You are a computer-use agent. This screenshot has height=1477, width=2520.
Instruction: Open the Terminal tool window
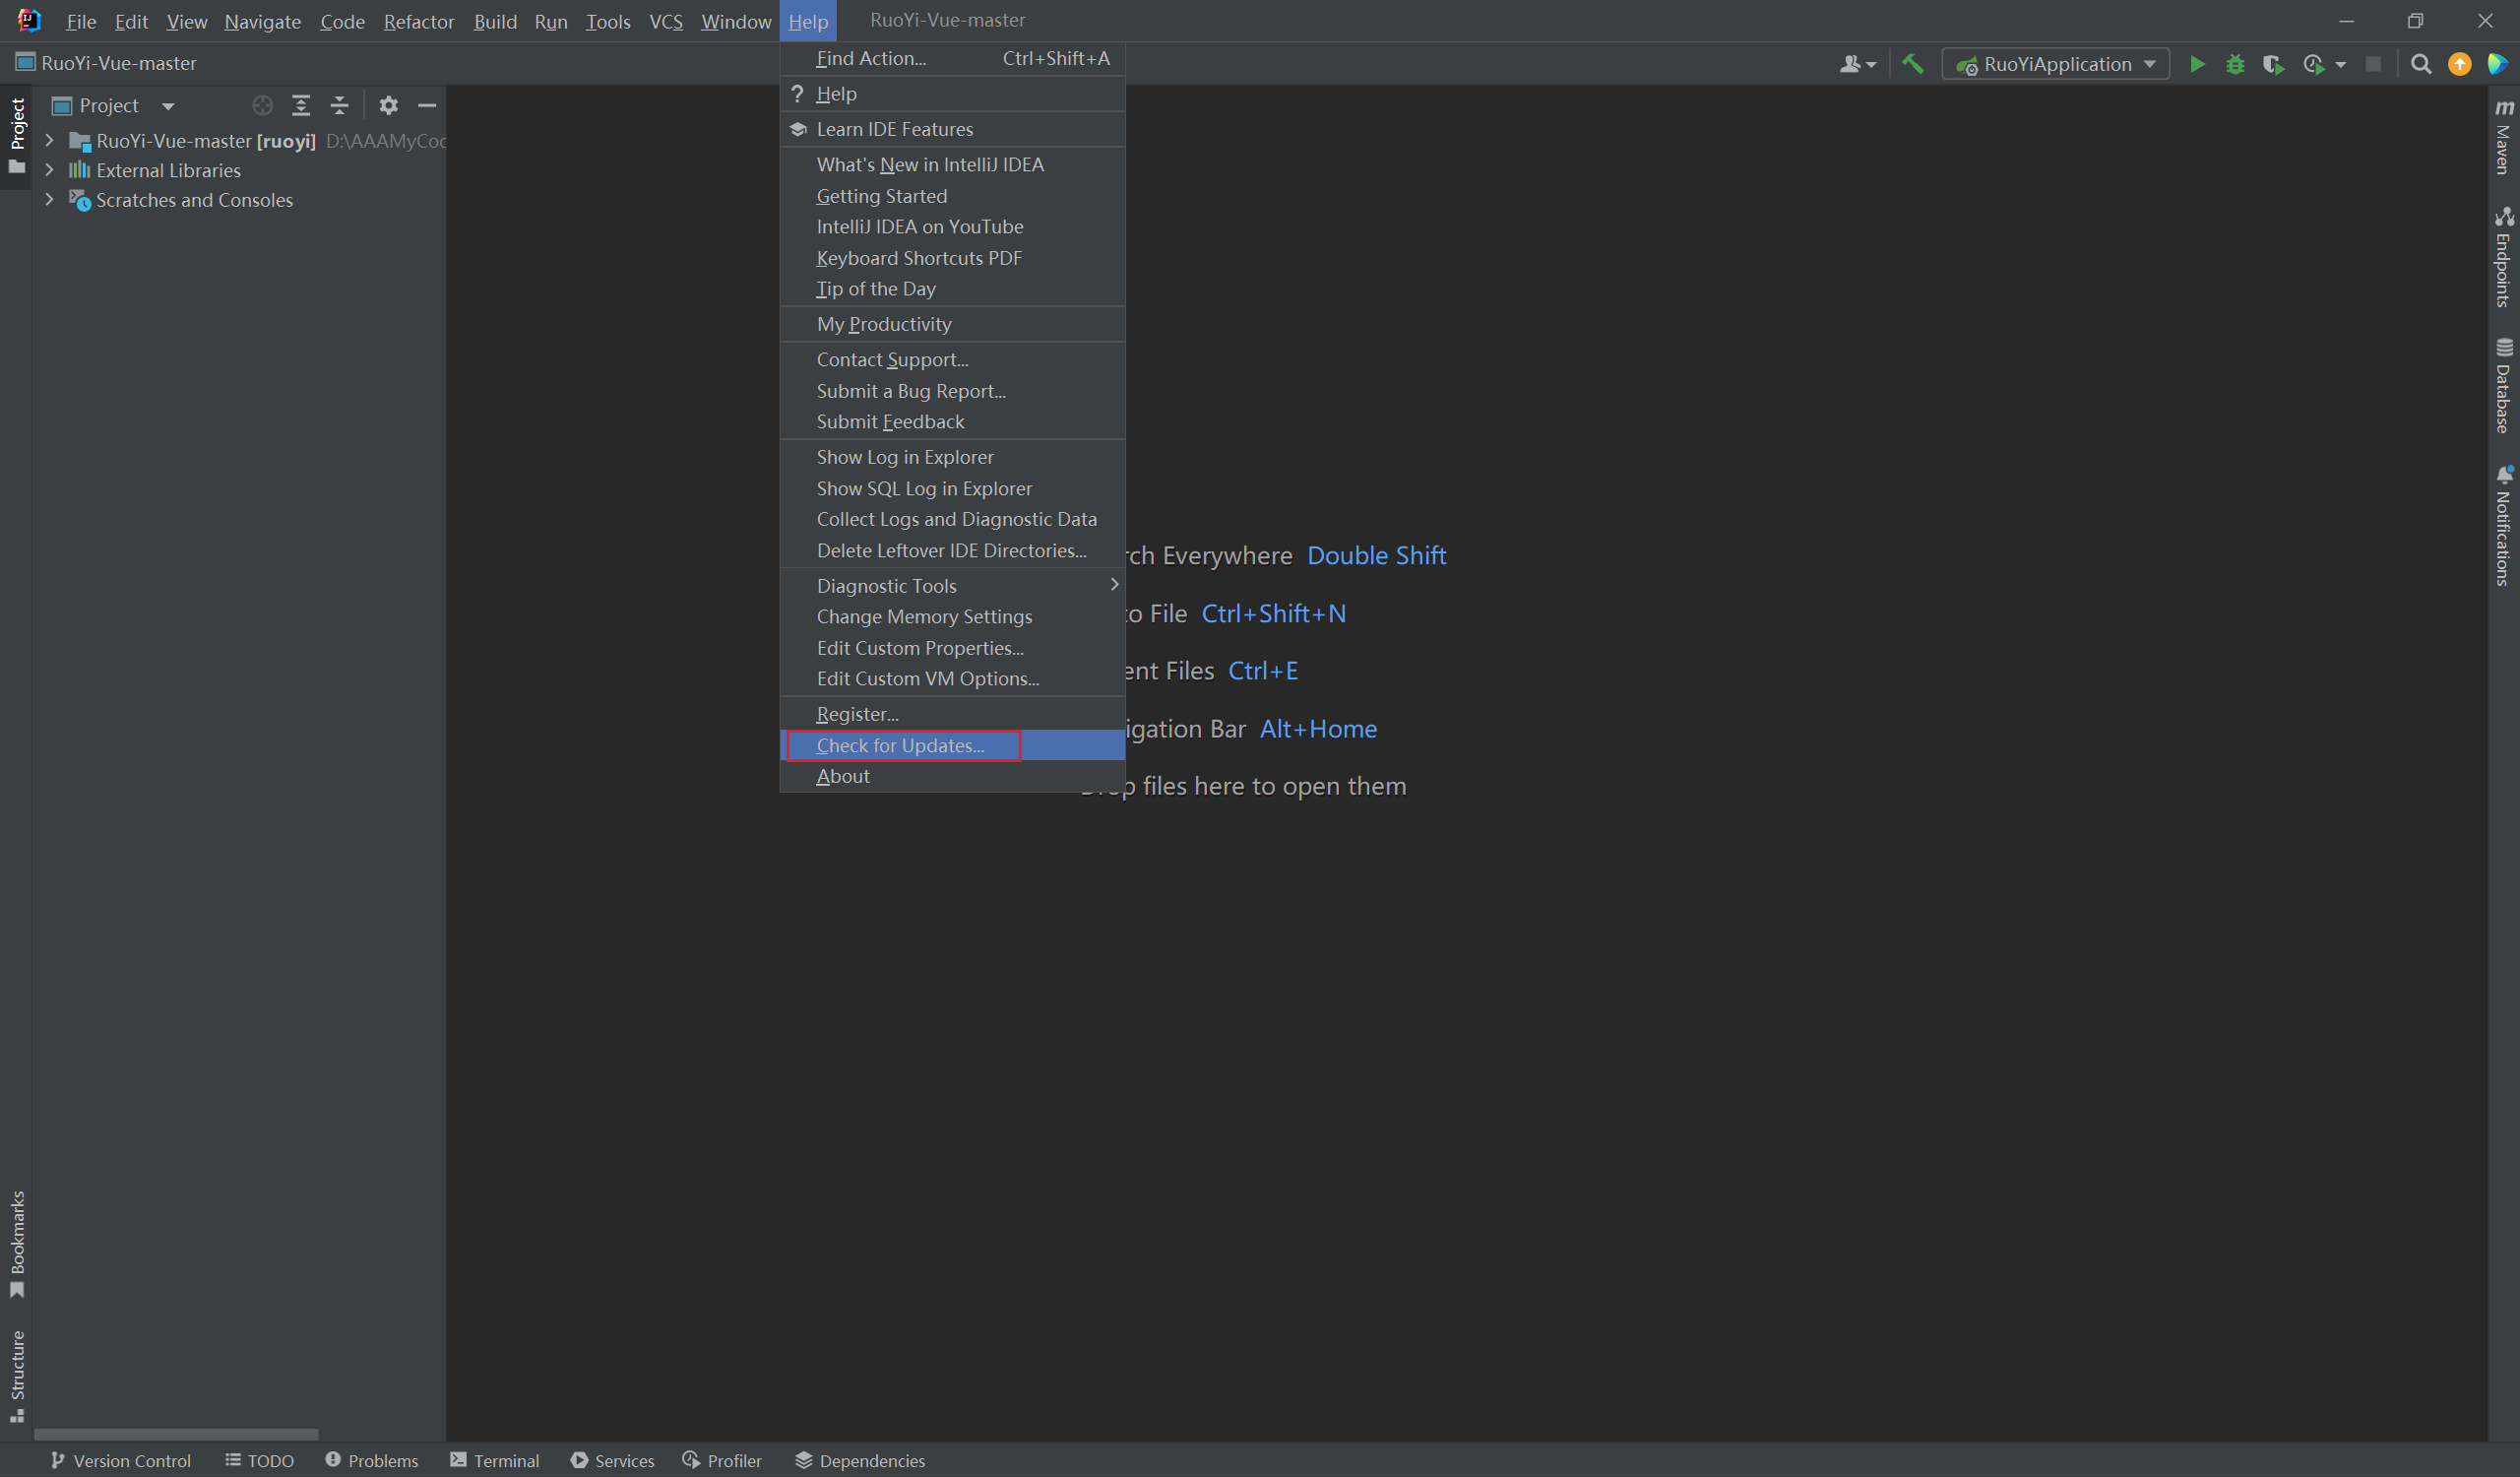[495, 1460]
